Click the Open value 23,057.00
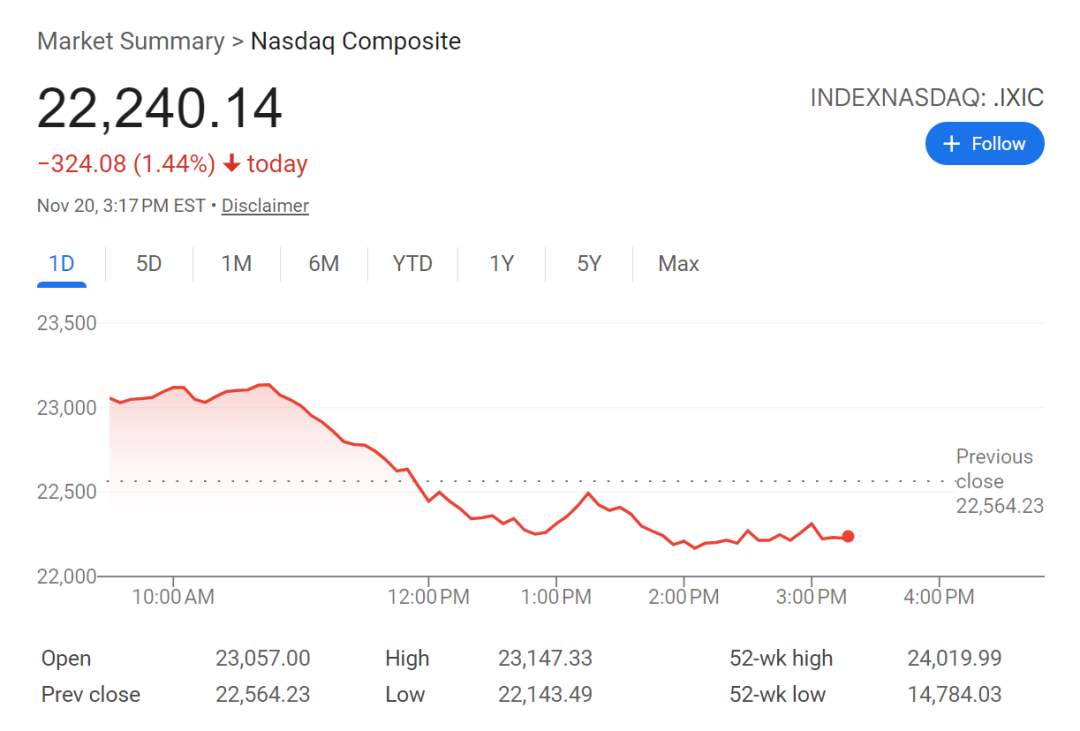 point(262,658)
